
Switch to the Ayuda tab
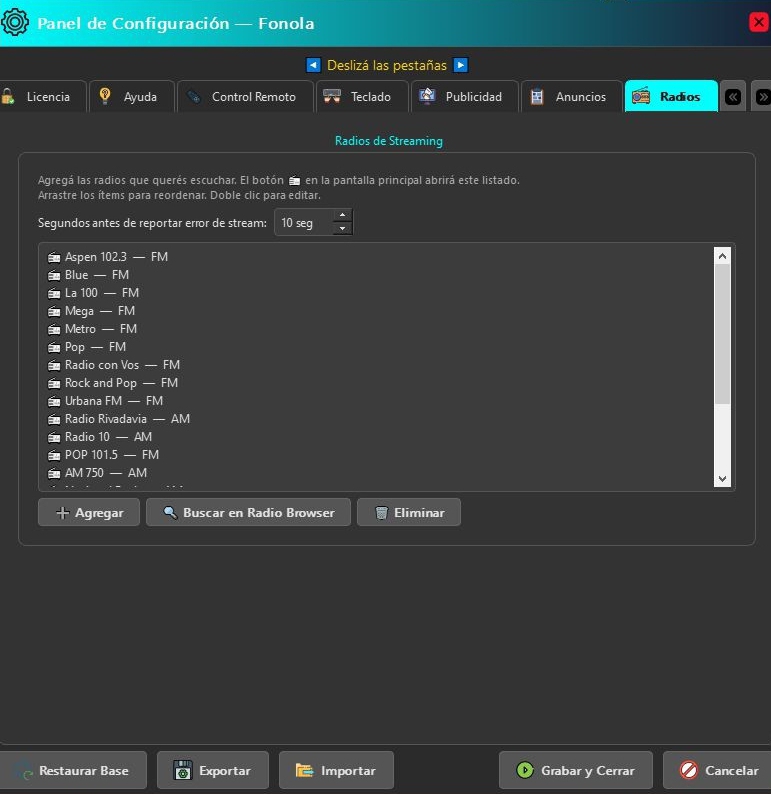(x=132, y=96)
